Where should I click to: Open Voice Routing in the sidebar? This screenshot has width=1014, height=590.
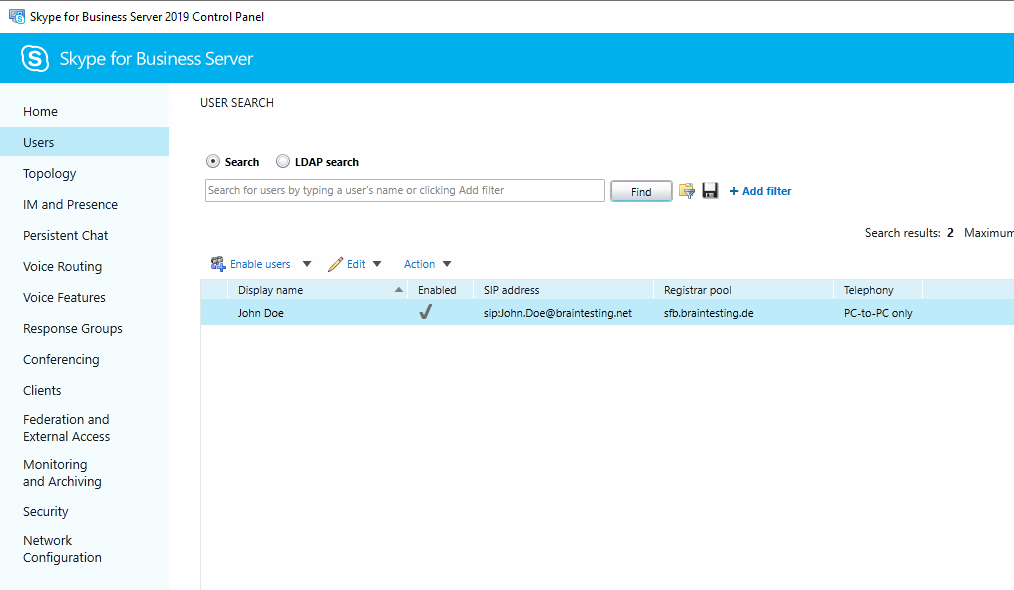point(62,267)
